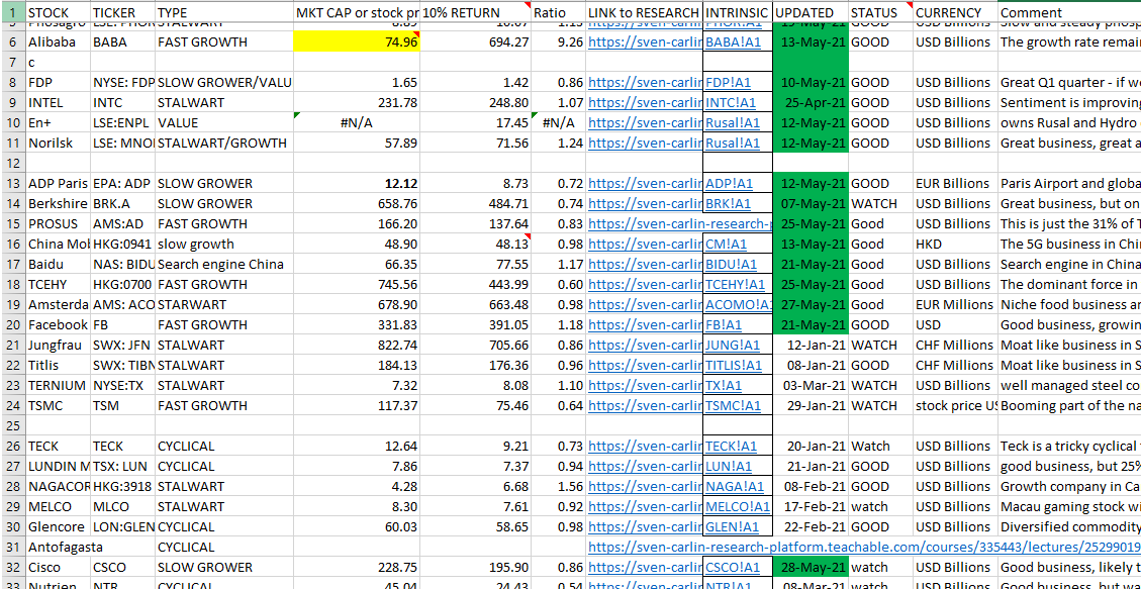Open the ACOMO!A1 sheet link
Screen dimensions: 1145x592
(x=739, y=304)
